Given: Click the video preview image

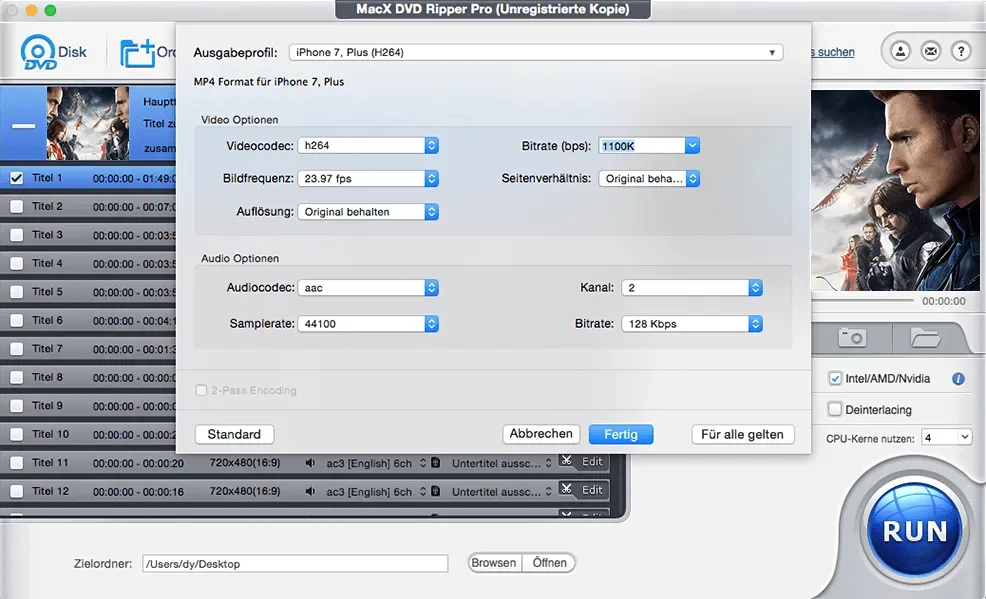Looking at the screenshot, I should tap(895, 190).
